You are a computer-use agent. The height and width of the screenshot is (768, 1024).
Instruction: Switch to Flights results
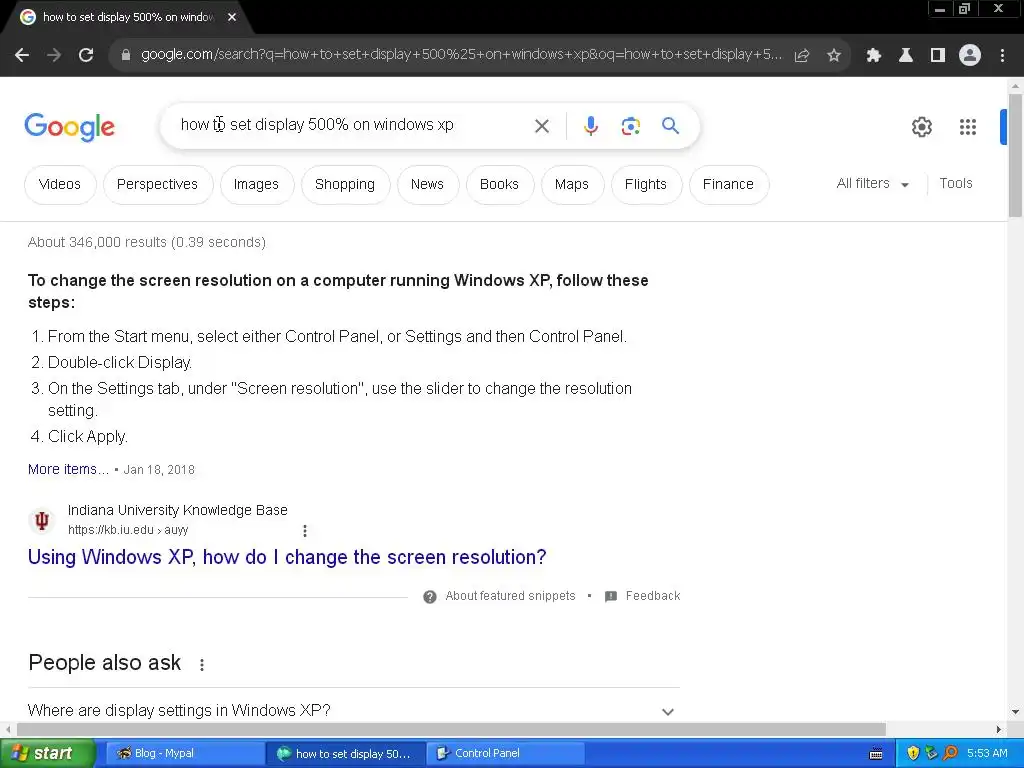646,185
